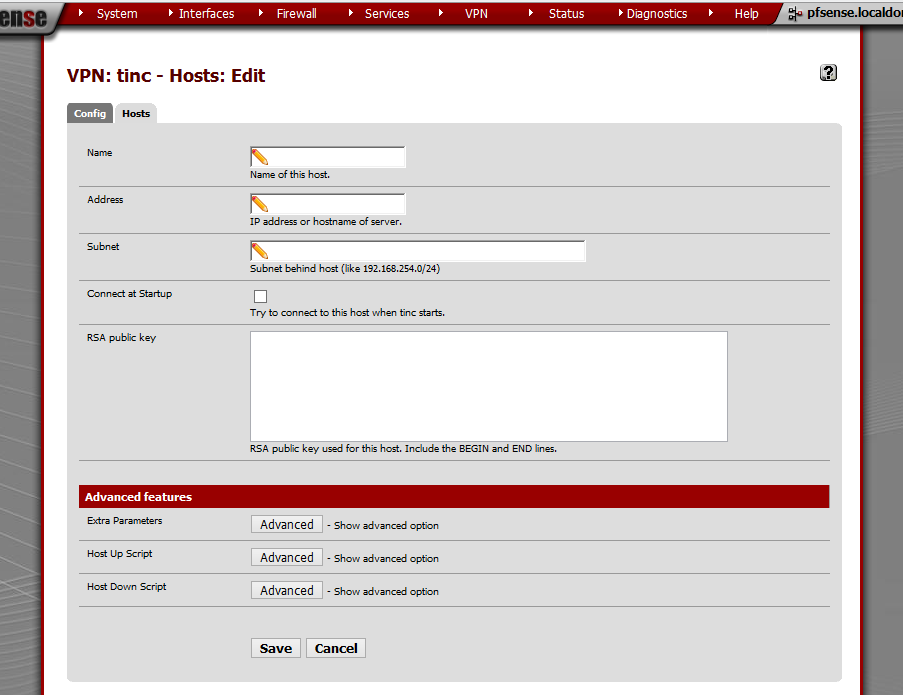Click the network icon beside pfsense.localdomain
Screen dimensions: 903x695
tap(795, 14)
